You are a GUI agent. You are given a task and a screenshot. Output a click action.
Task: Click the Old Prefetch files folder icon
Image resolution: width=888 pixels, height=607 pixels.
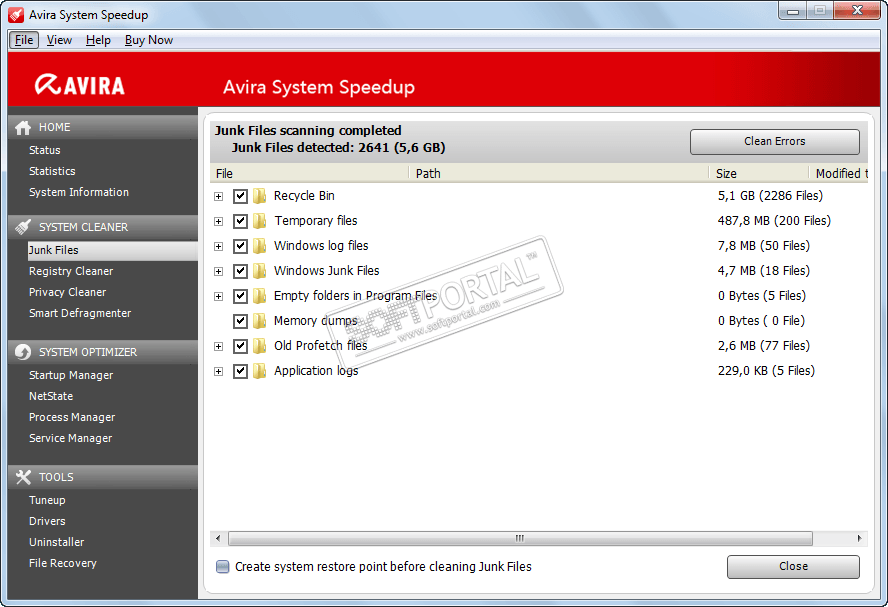click(259, 346)
